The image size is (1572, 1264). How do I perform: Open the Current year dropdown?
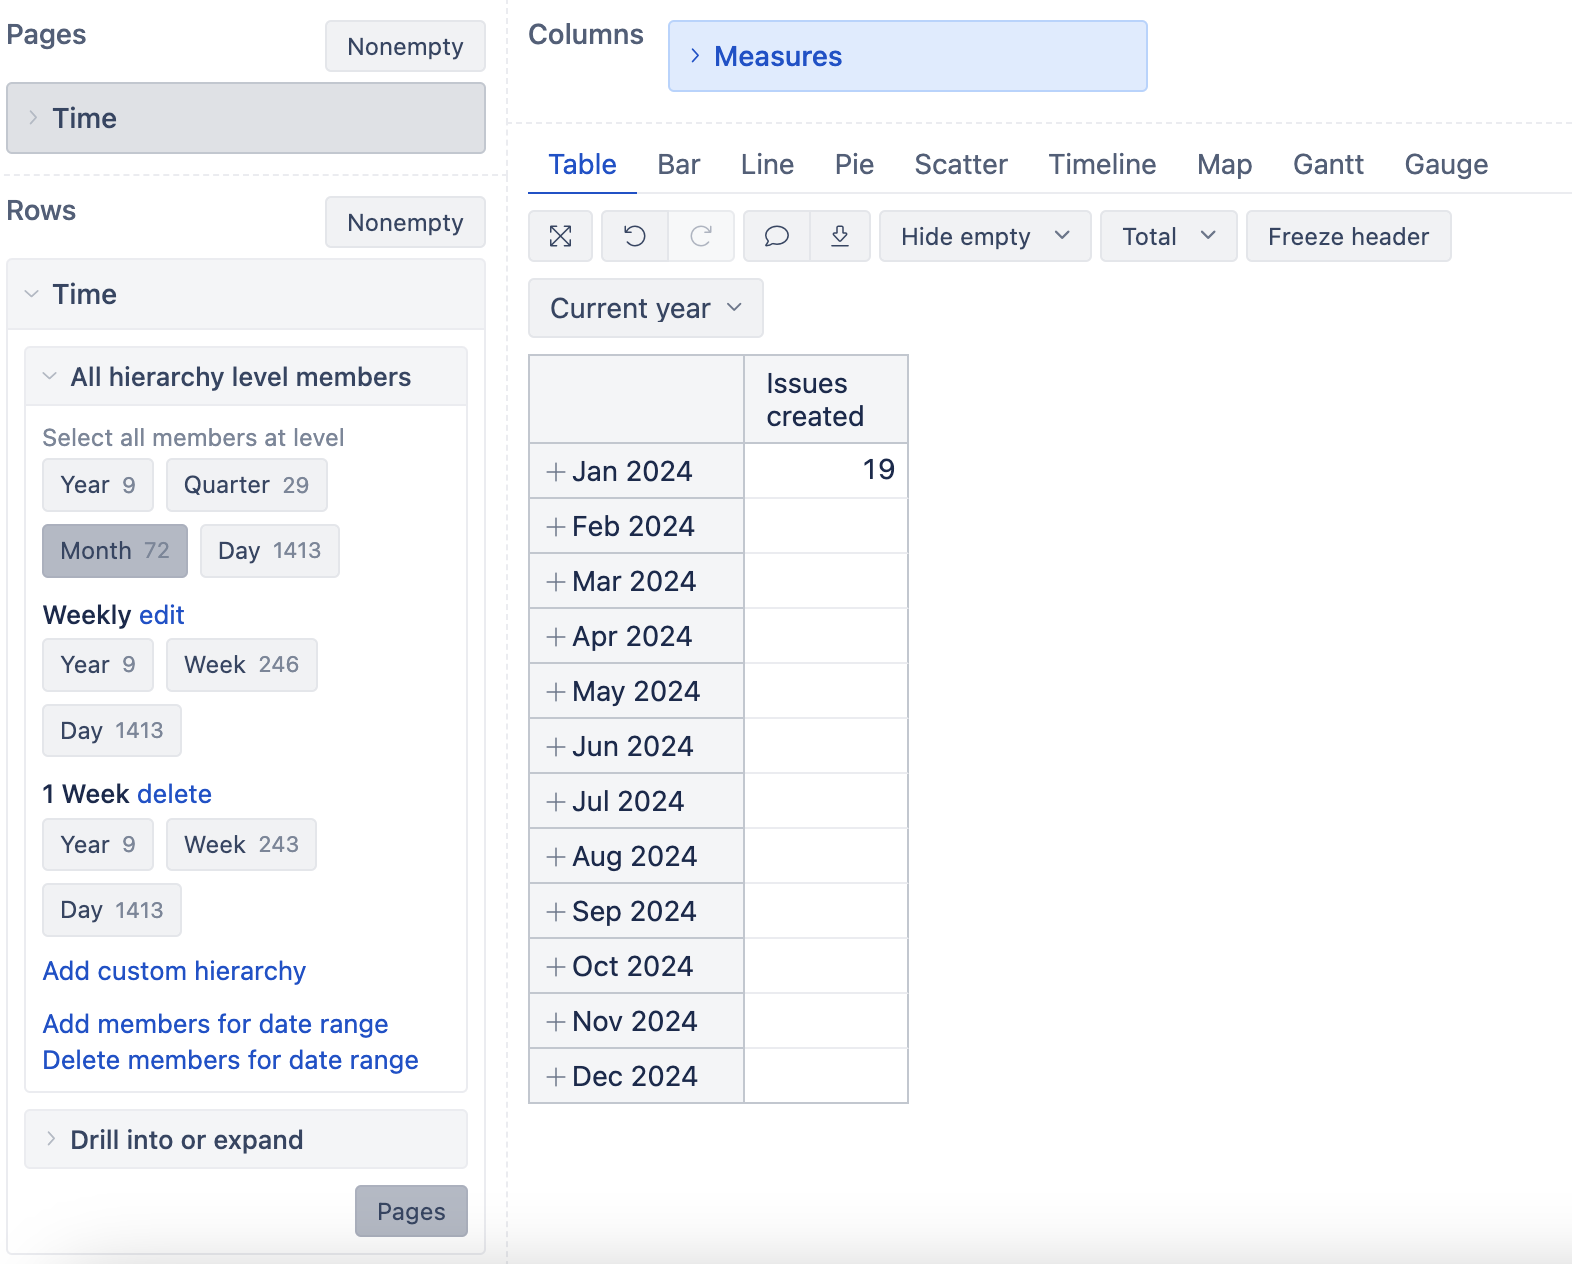click(646, 308)
